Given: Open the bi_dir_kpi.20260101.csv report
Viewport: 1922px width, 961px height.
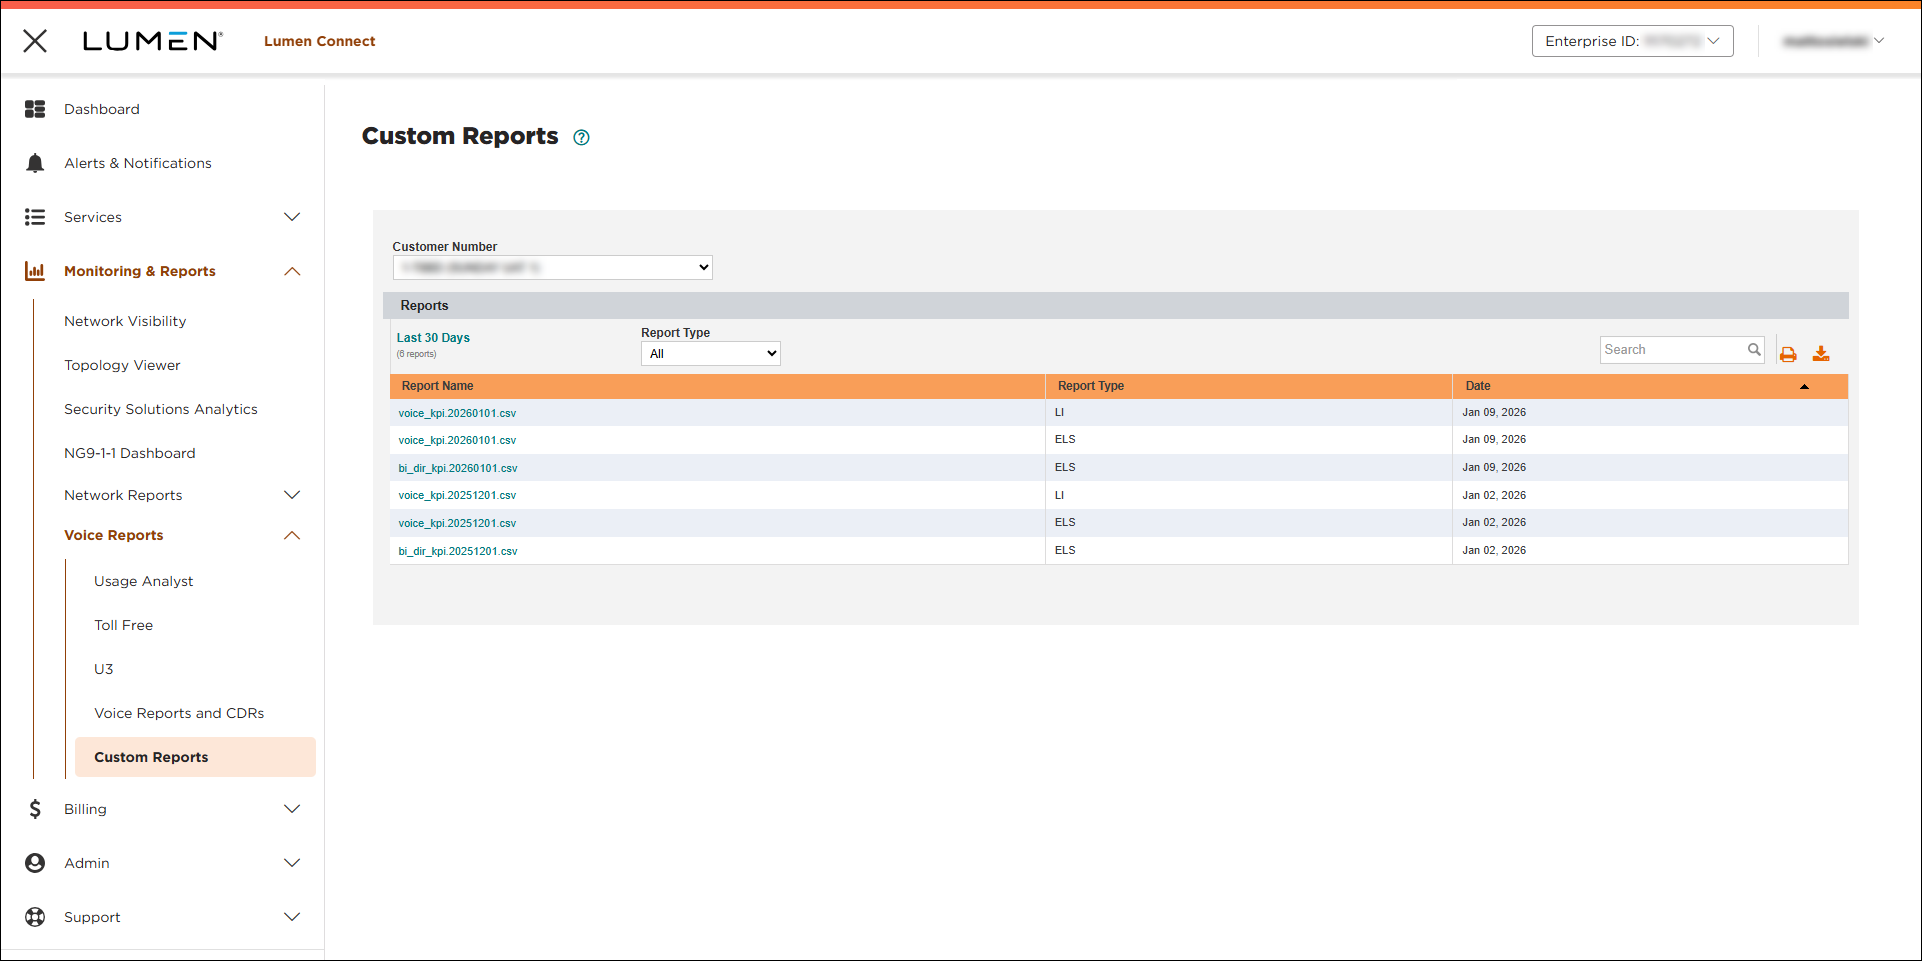Looking at the screenshot, I should (x=458, y=467).
